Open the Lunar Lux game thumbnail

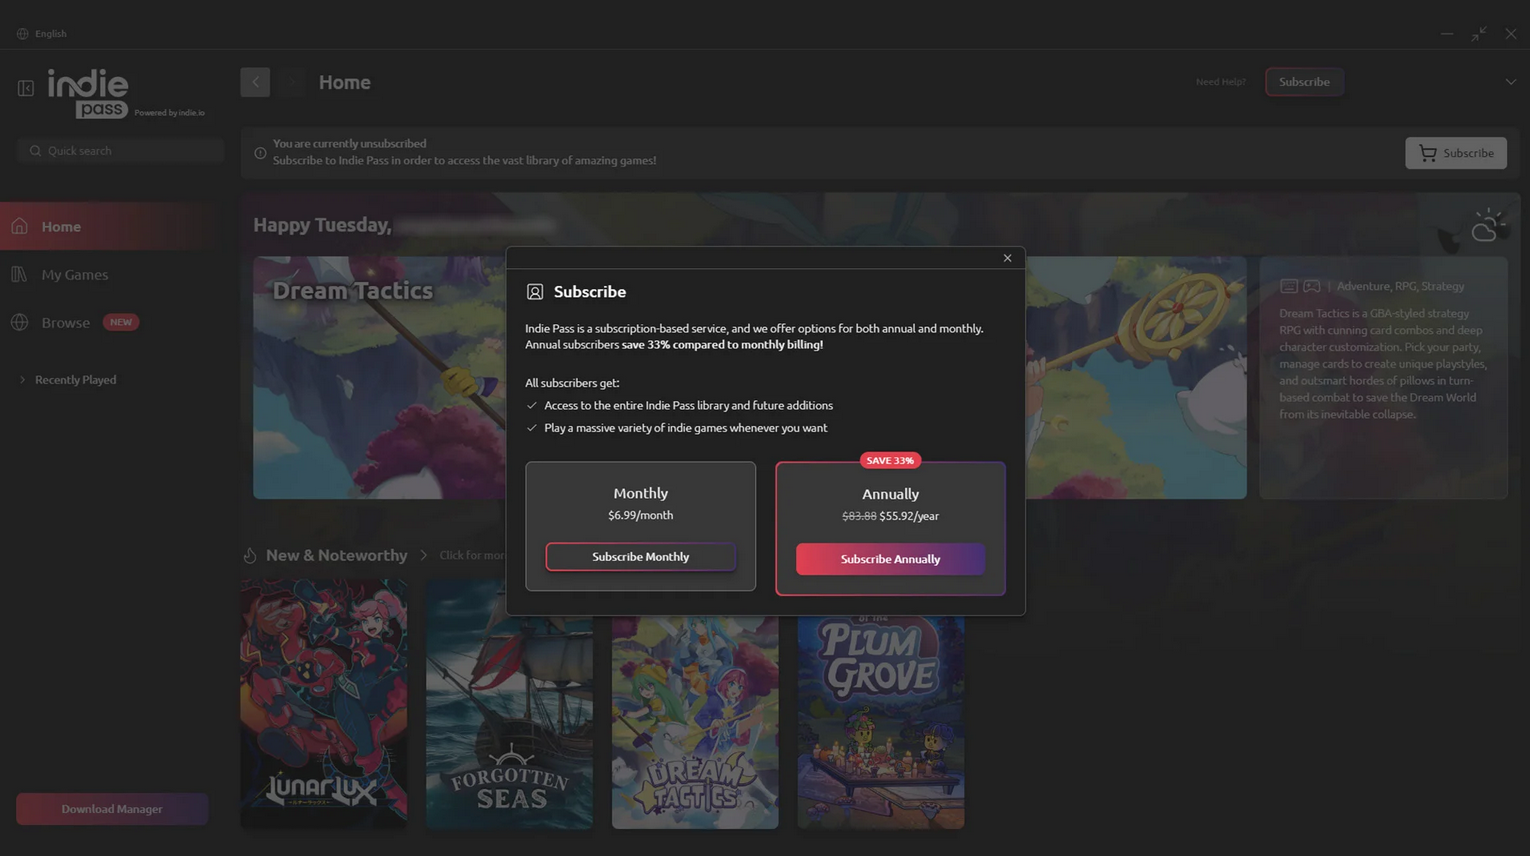(324, 703)
